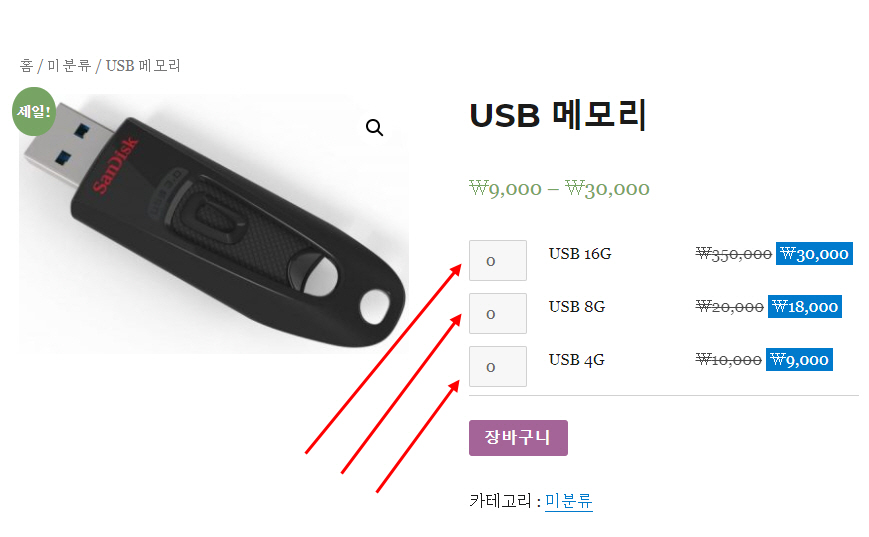
Task: Focus the USB 16G quantity field
Action: click(x=498, y=260)
